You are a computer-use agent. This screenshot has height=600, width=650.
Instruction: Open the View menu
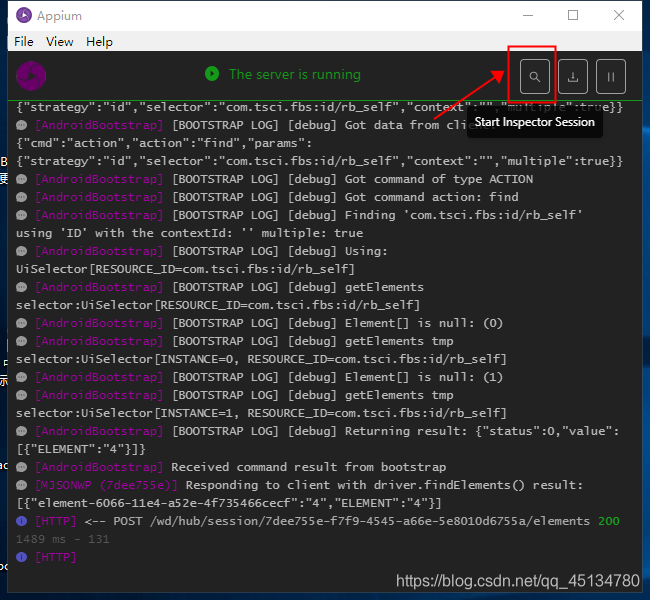(x=60, y=42)
